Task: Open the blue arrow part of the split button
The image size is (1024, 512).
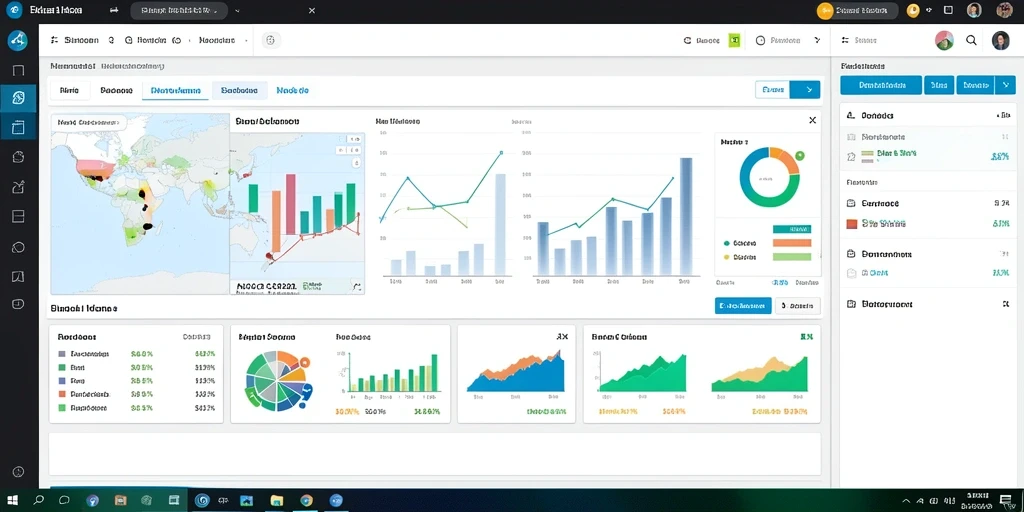Action: click(805, 90)
